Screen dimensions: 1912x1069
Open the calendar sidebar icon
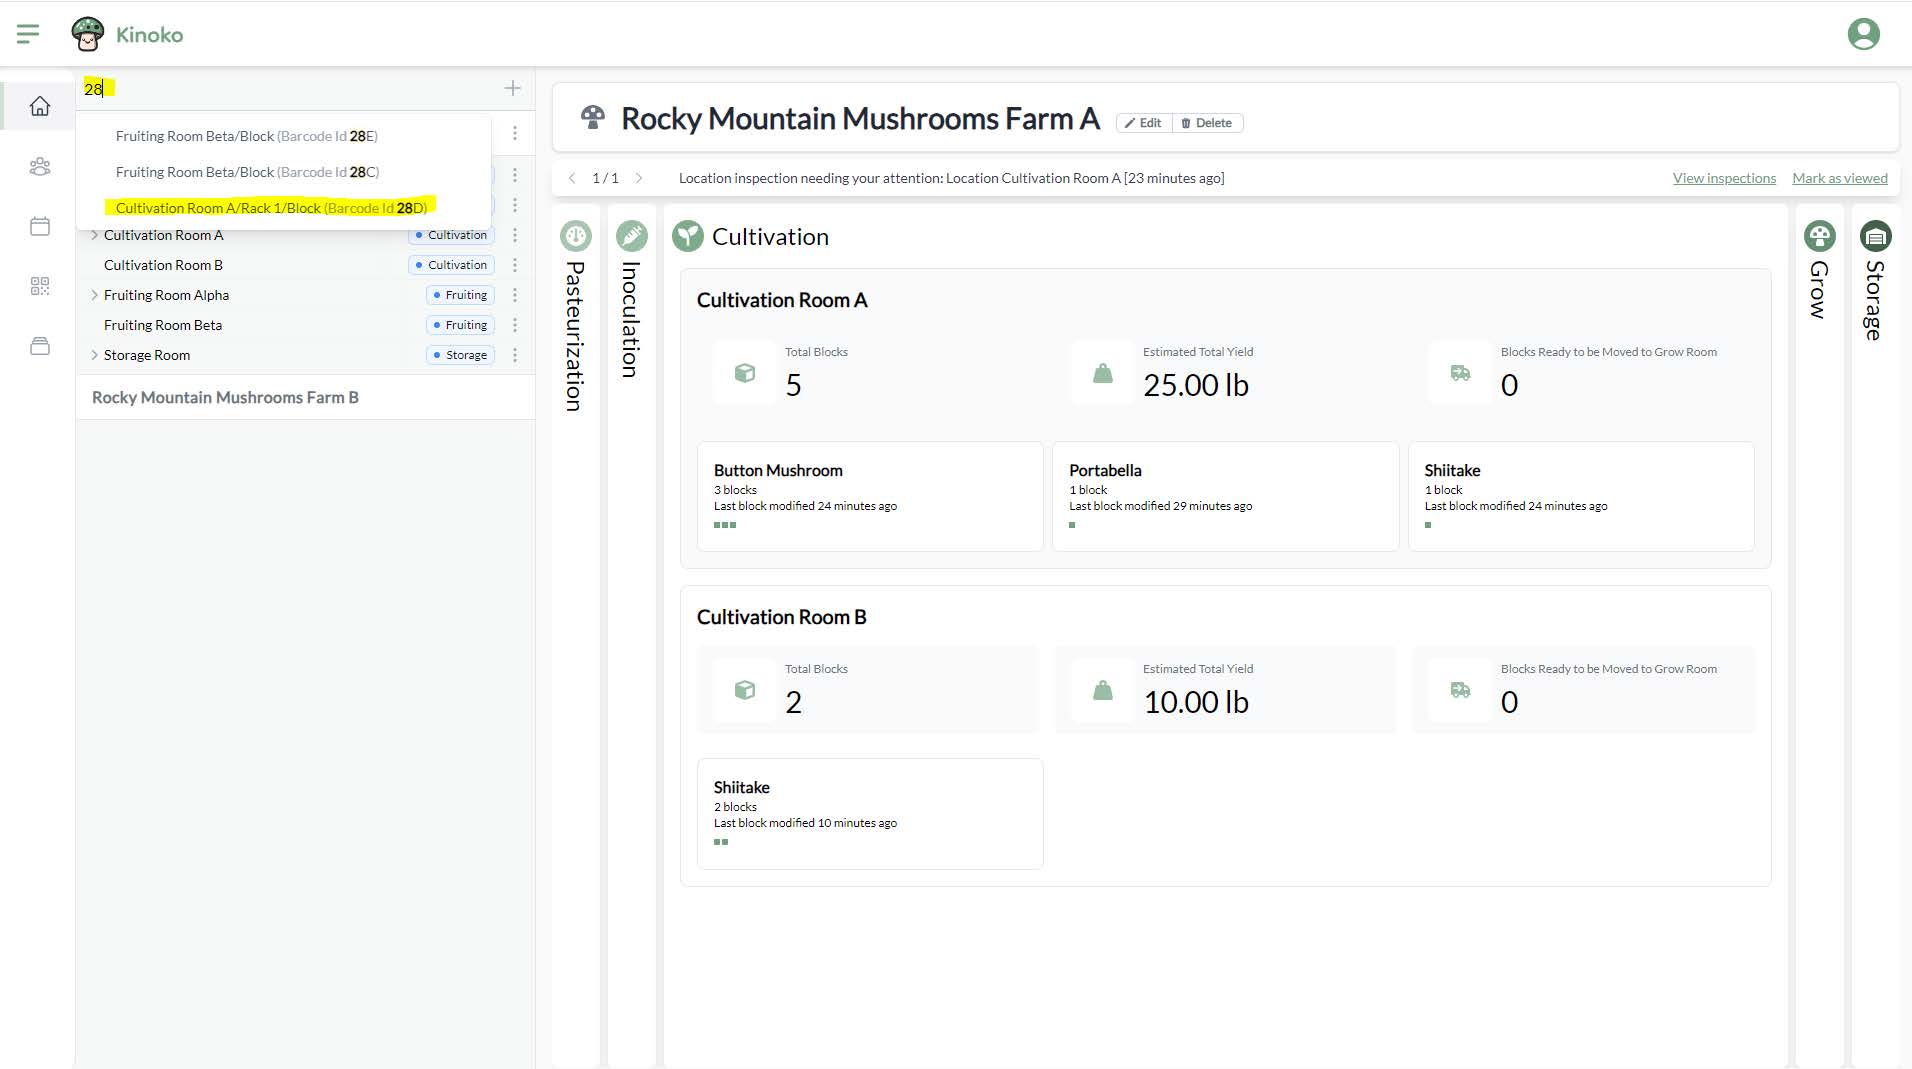tap(40, 227)
